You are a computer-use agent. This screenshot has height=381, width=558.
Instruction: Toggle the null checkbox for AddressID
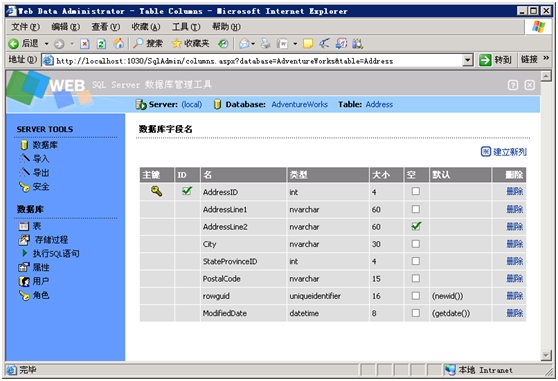[x=415, y=191]
